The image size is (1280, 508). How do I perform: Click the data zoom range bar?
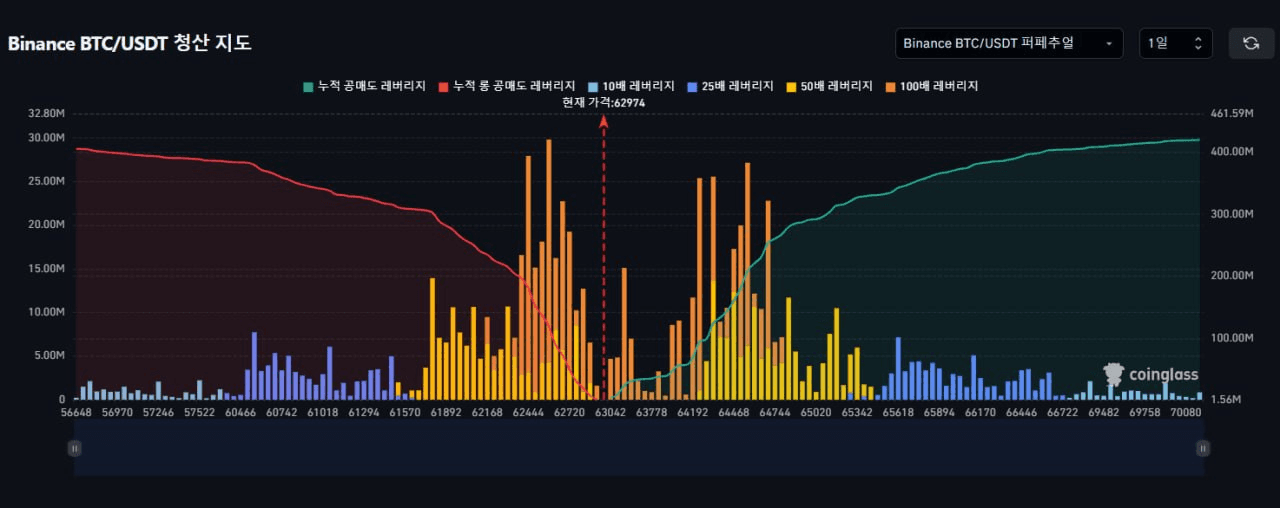pos(638,448)
